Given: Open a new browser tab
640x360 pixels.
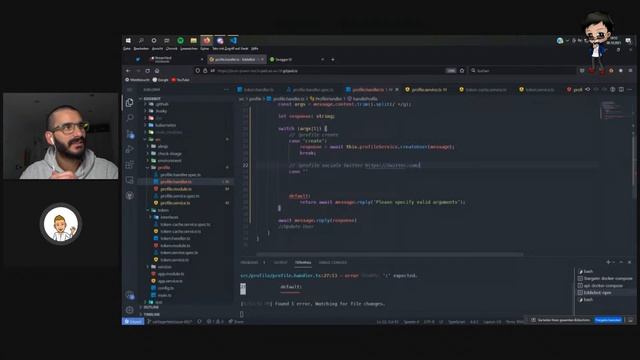Looking at the screenshot, I should point(333,60).
